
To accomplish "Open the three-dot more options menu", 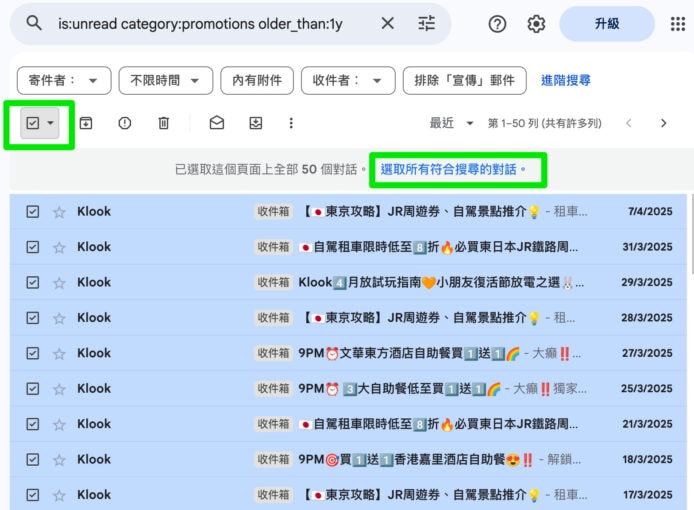I will coord(291,123).
